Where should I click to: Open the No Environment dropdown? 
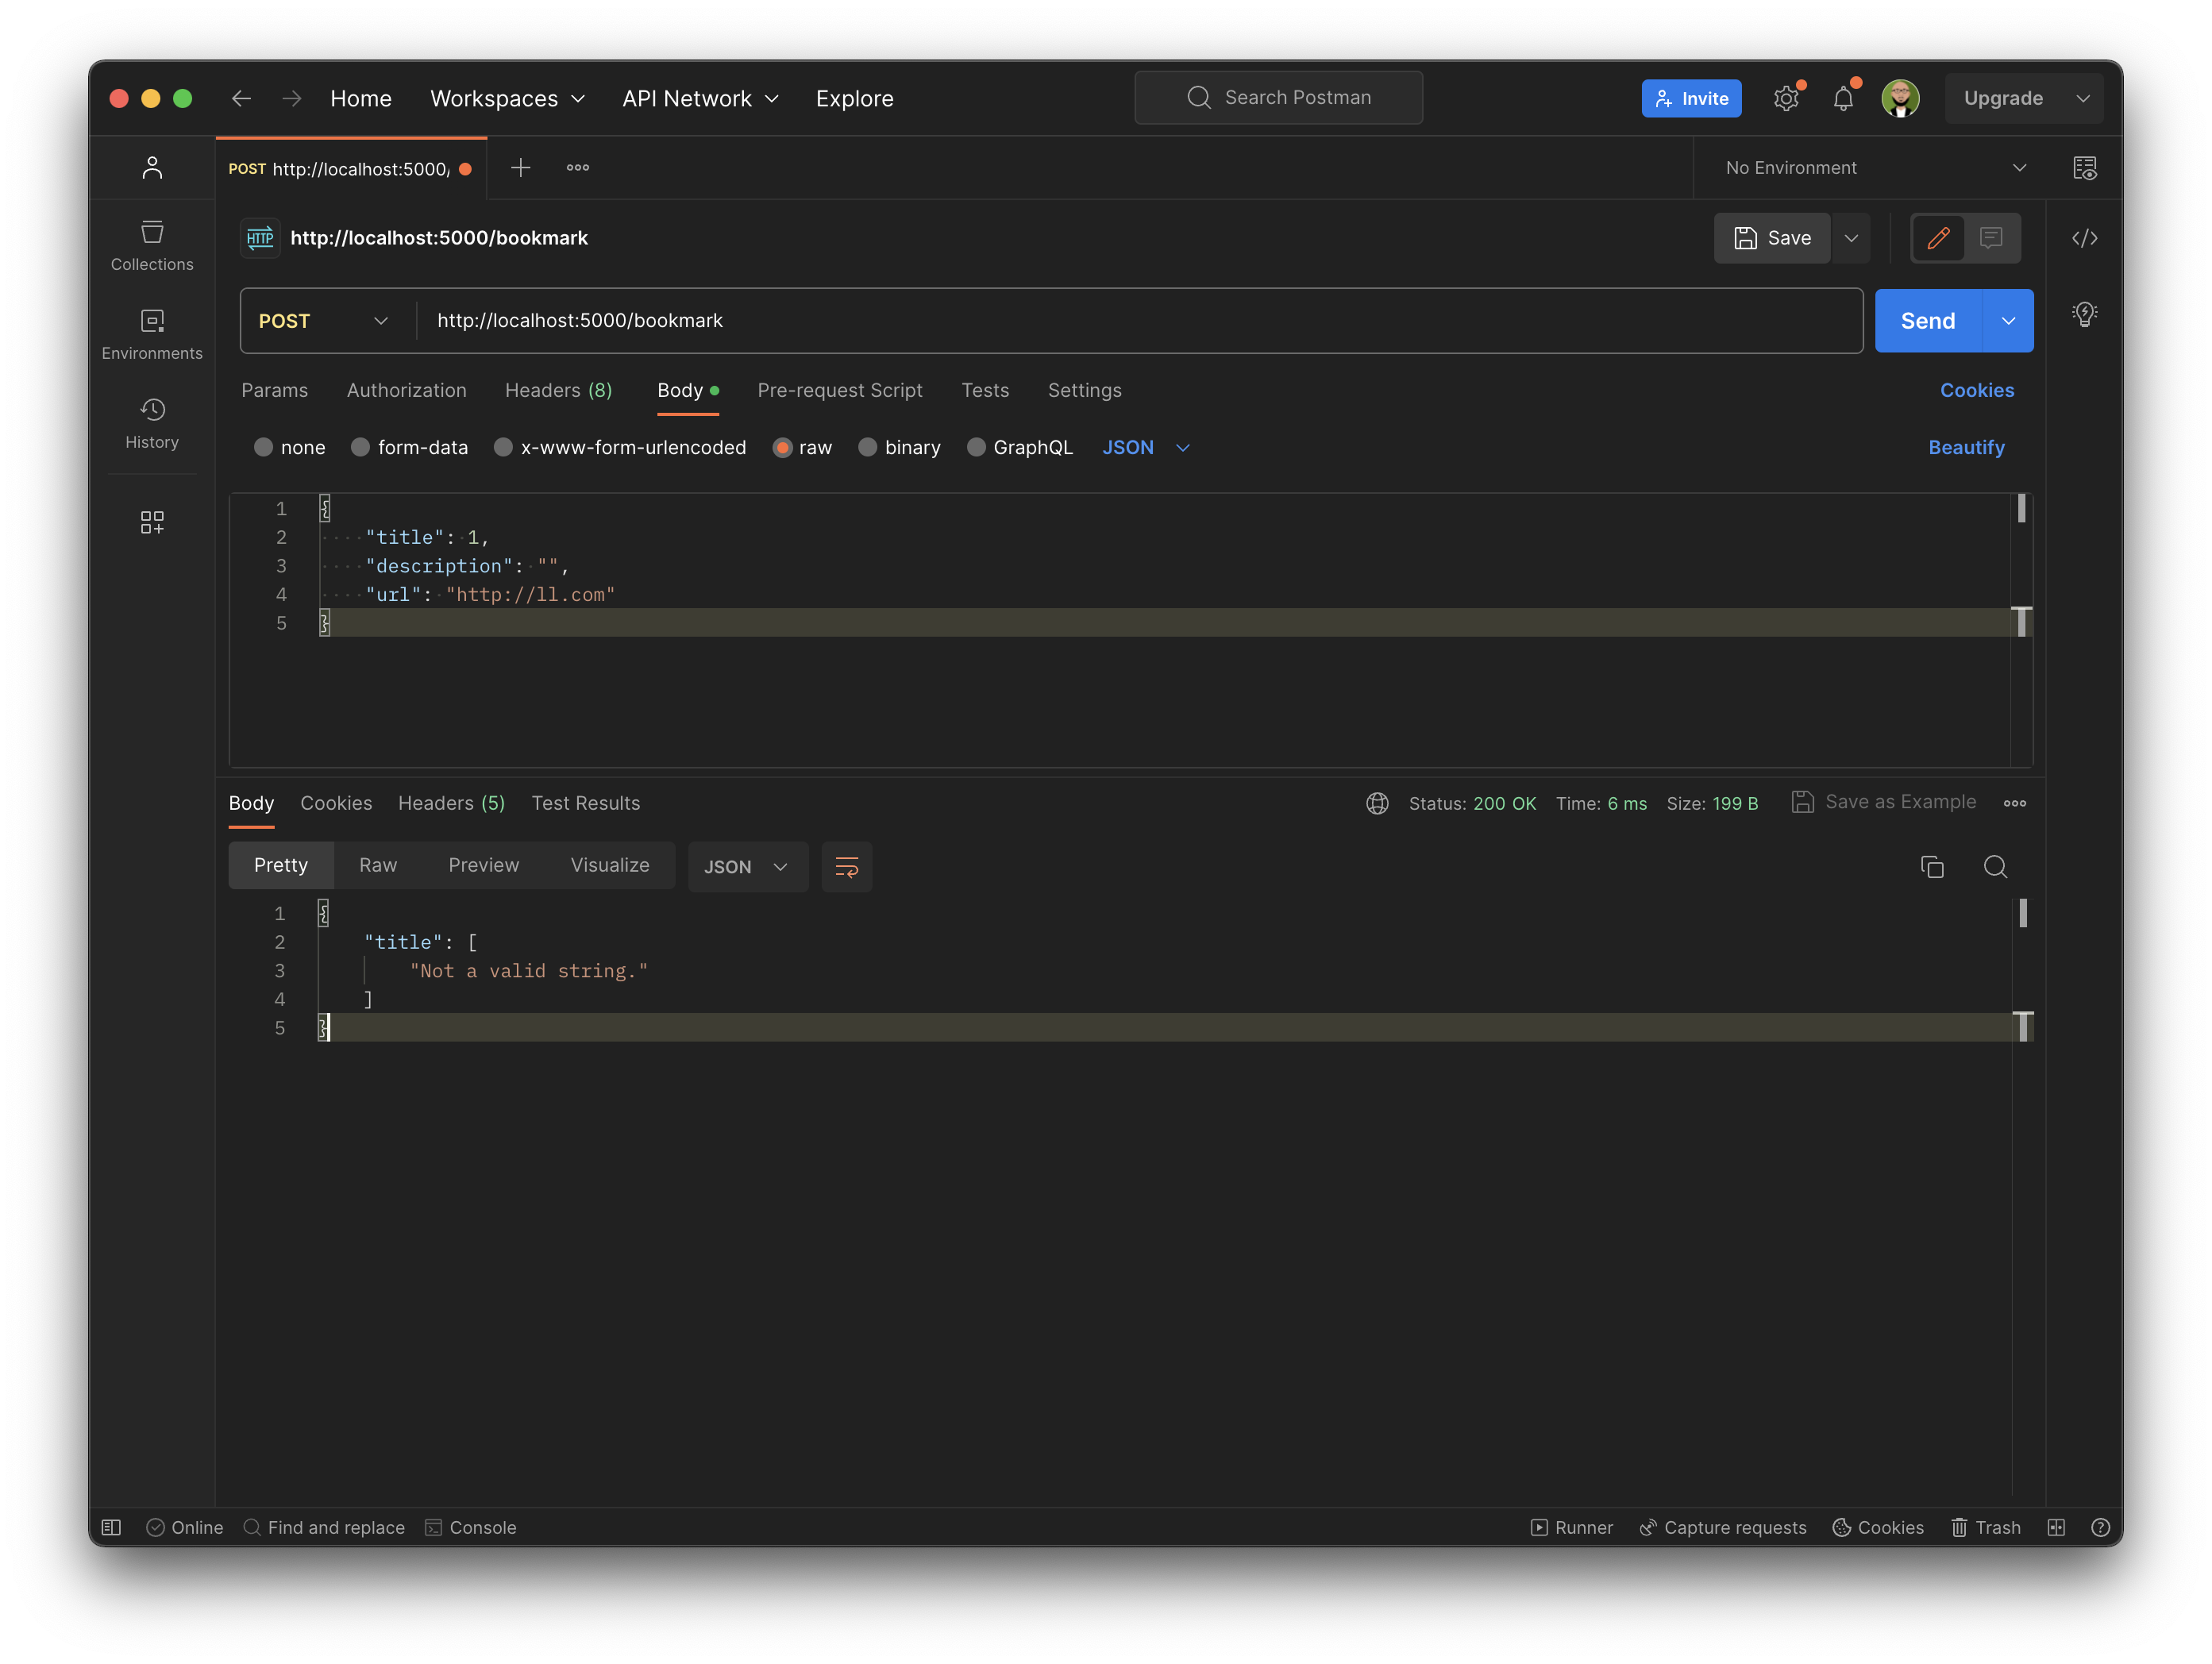[x=1870, y=167]
